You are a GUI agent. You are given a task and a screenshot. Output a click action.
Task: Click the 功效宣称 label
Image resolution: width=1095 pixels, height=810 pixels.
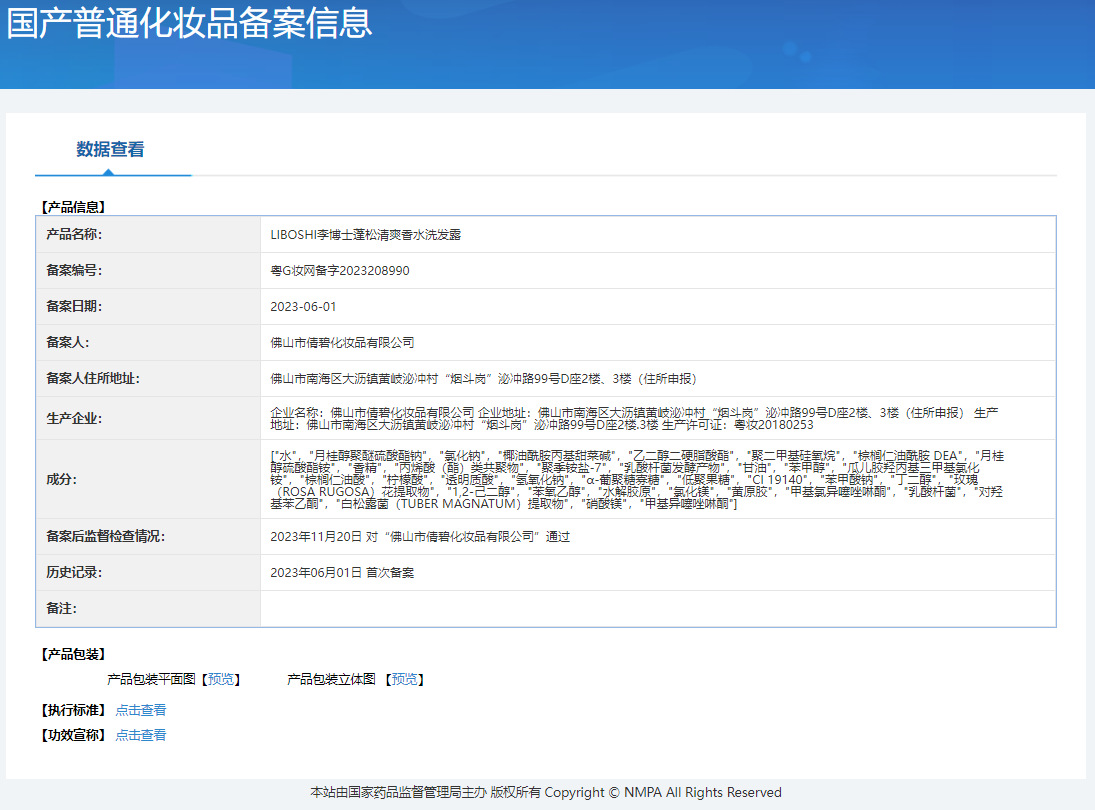pyautogui.click(x=73, y=735)
